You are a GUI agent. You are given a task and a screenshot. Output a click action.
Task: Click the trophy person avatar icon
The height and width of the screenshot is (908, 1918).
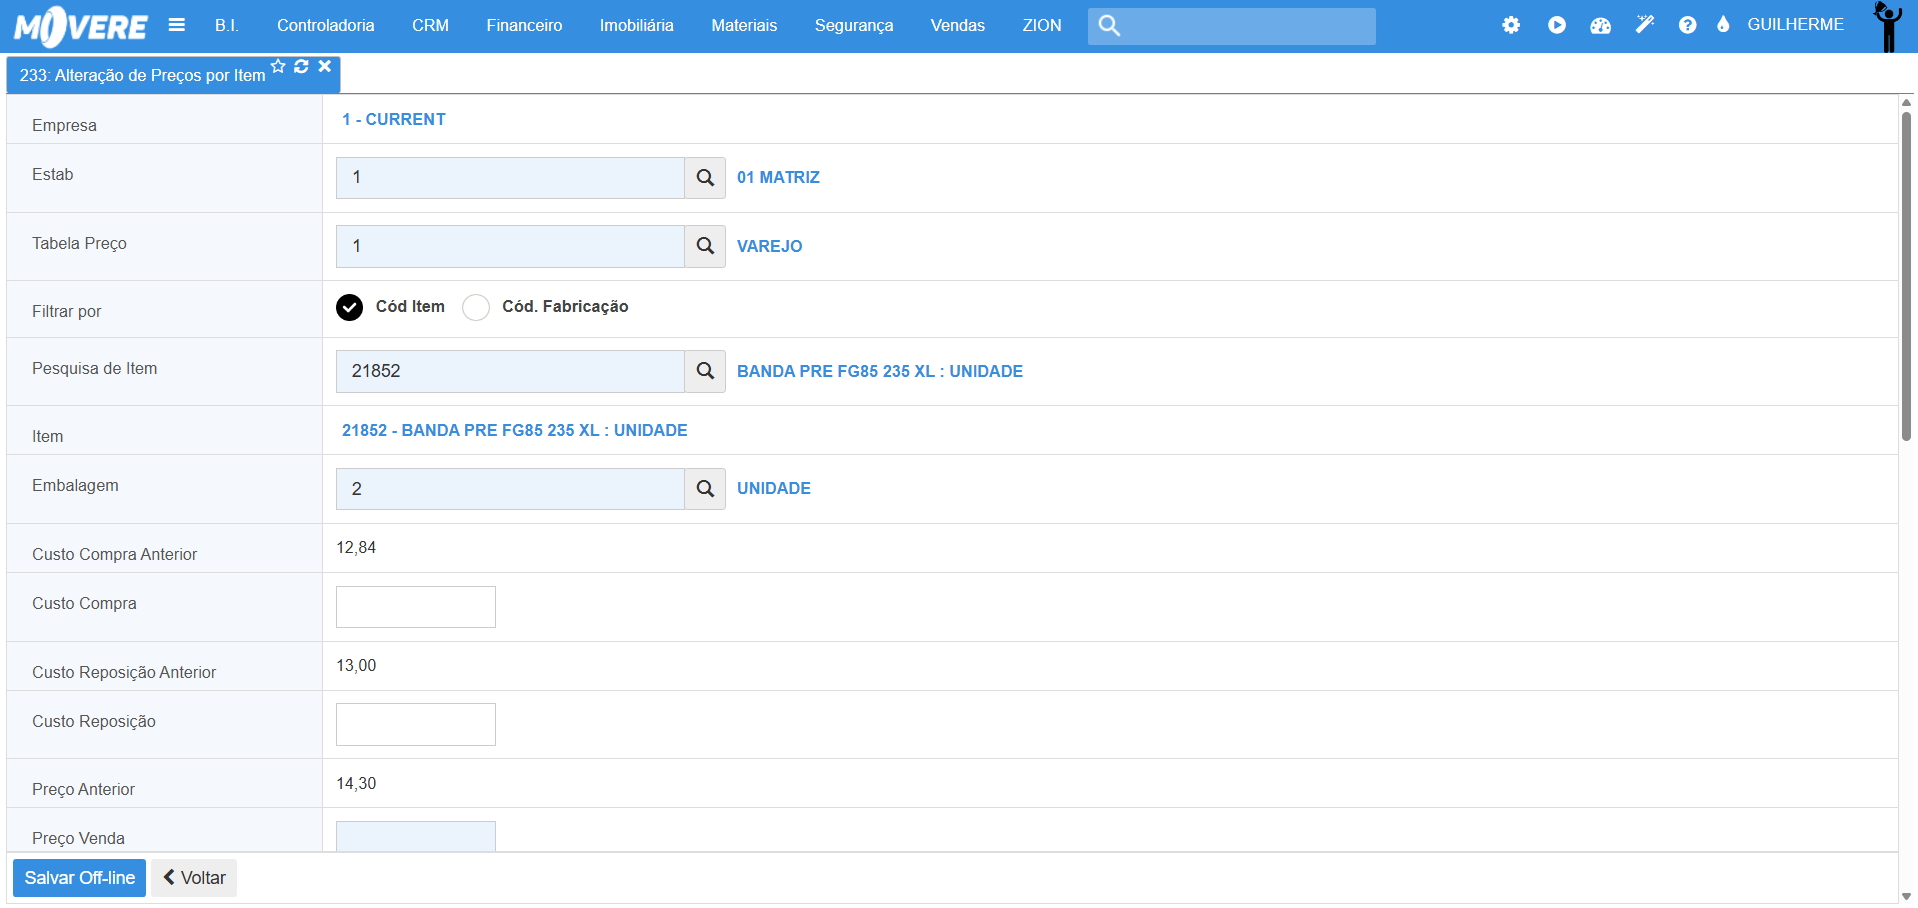(1888, 26)
